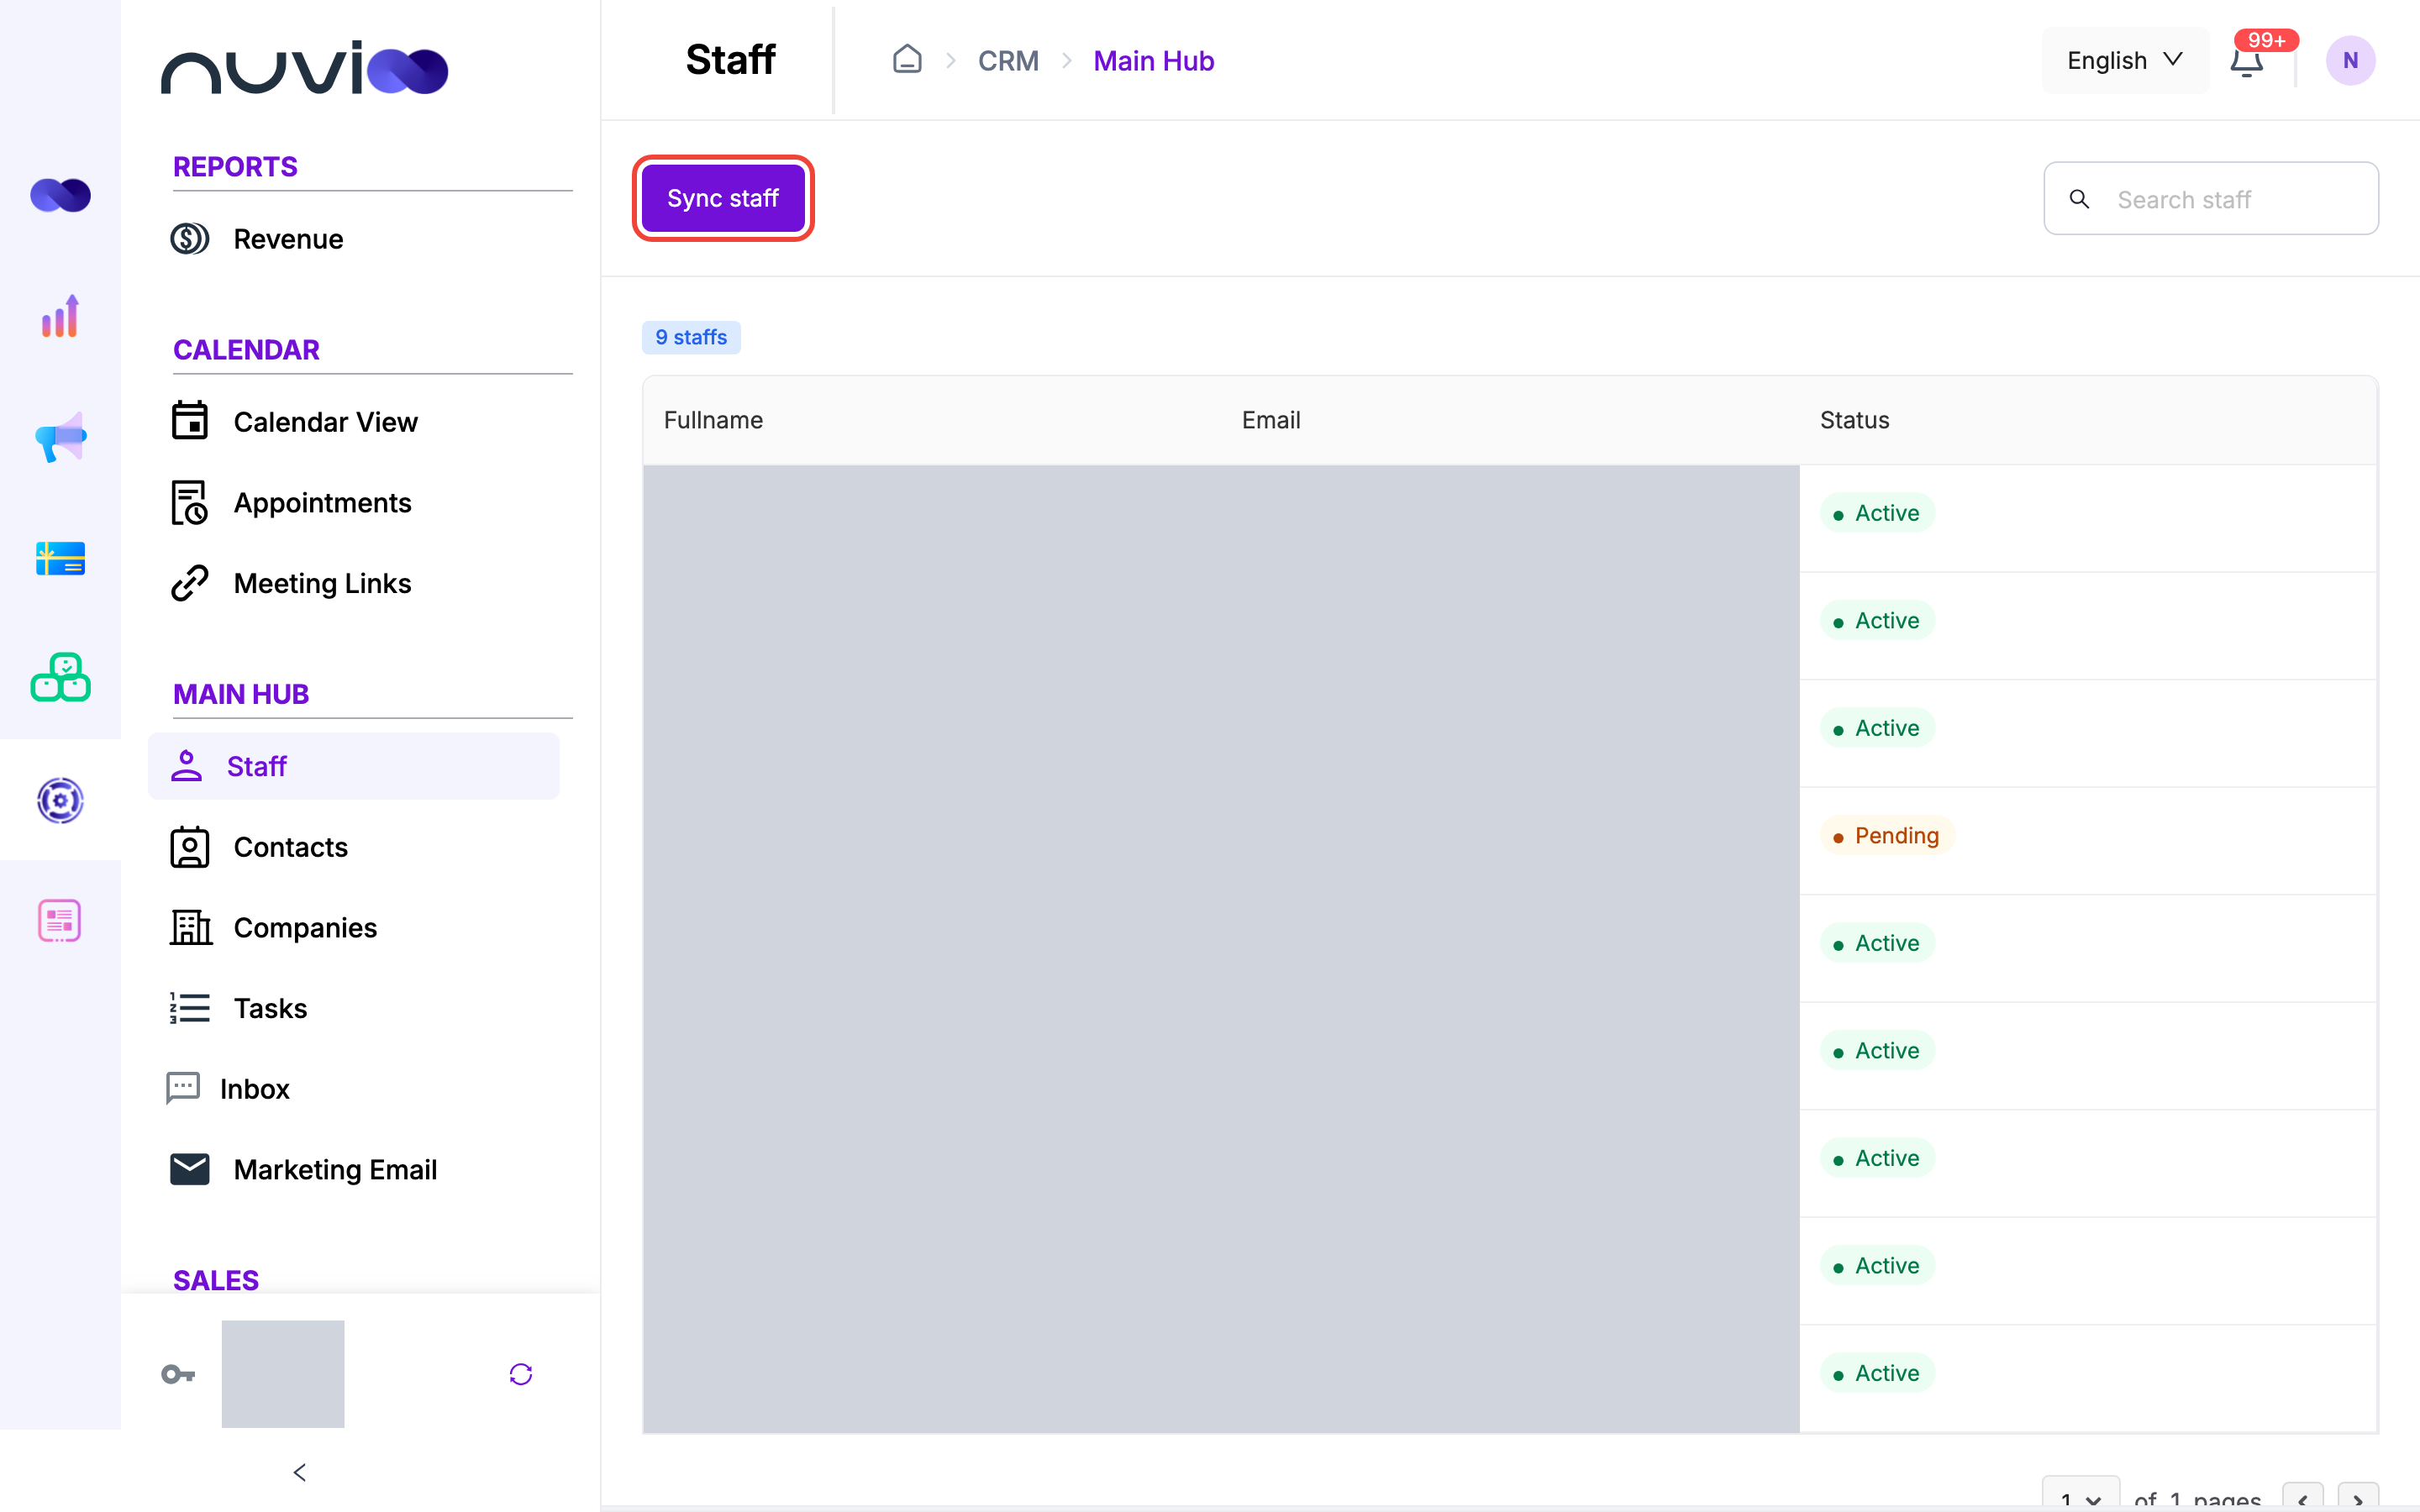Click the home icon in the breadcrumb

click(x=907, y=60)
